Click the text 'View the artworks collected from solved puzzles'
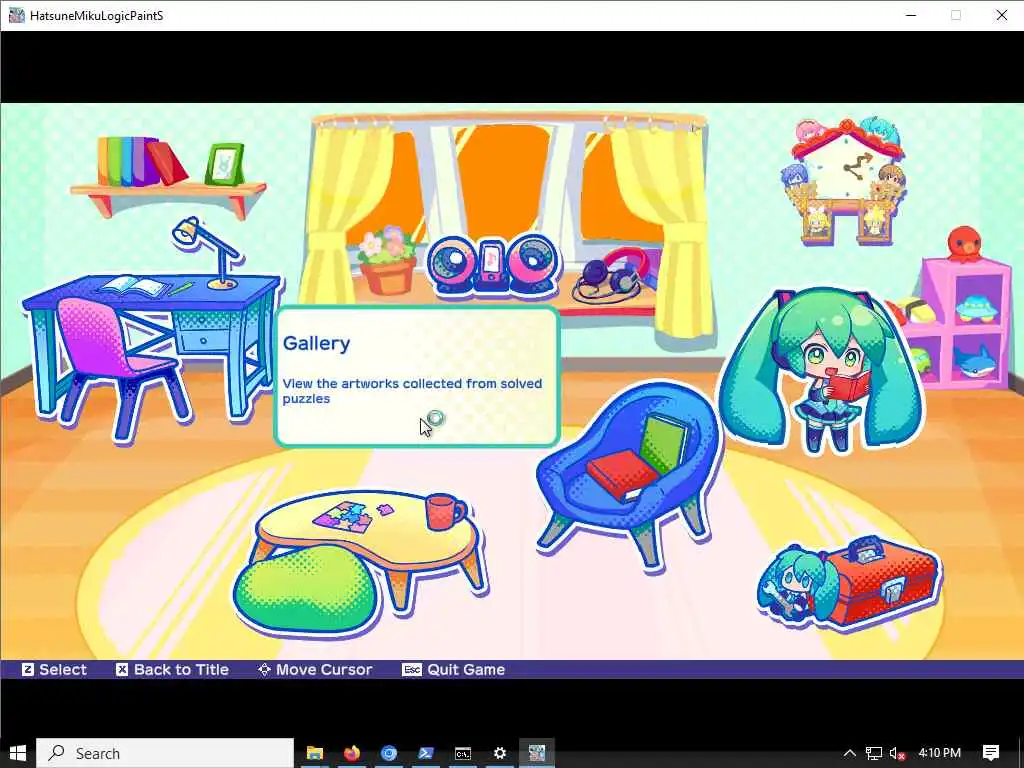This screenshot has width=1024, height=768. [412, 391]
